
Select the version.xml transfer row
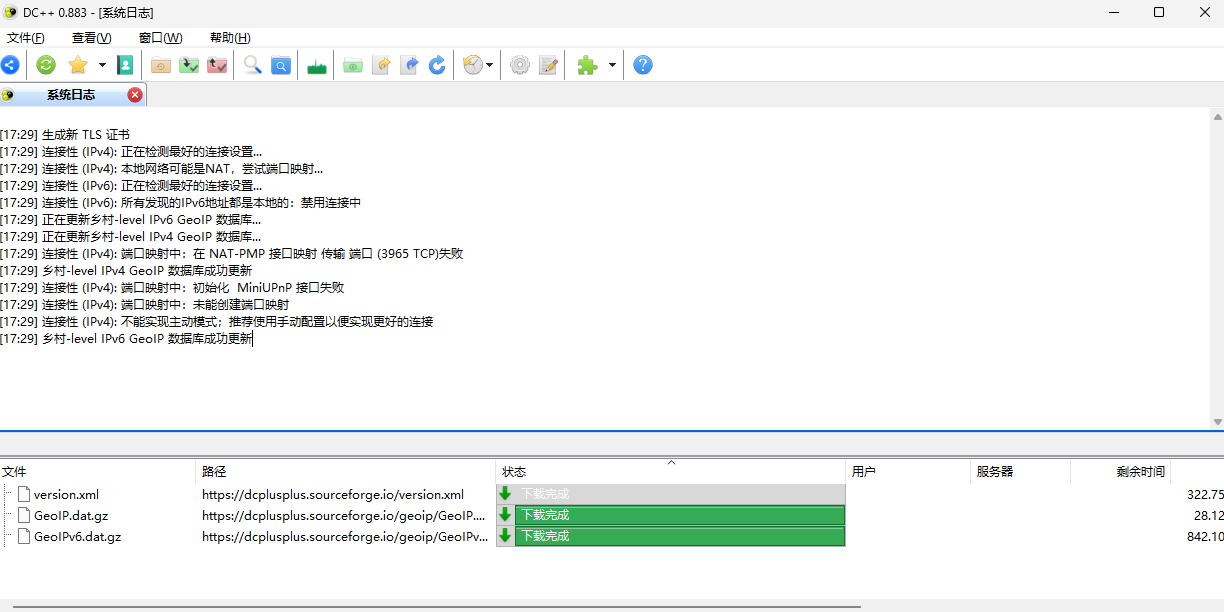pos(612,494)
